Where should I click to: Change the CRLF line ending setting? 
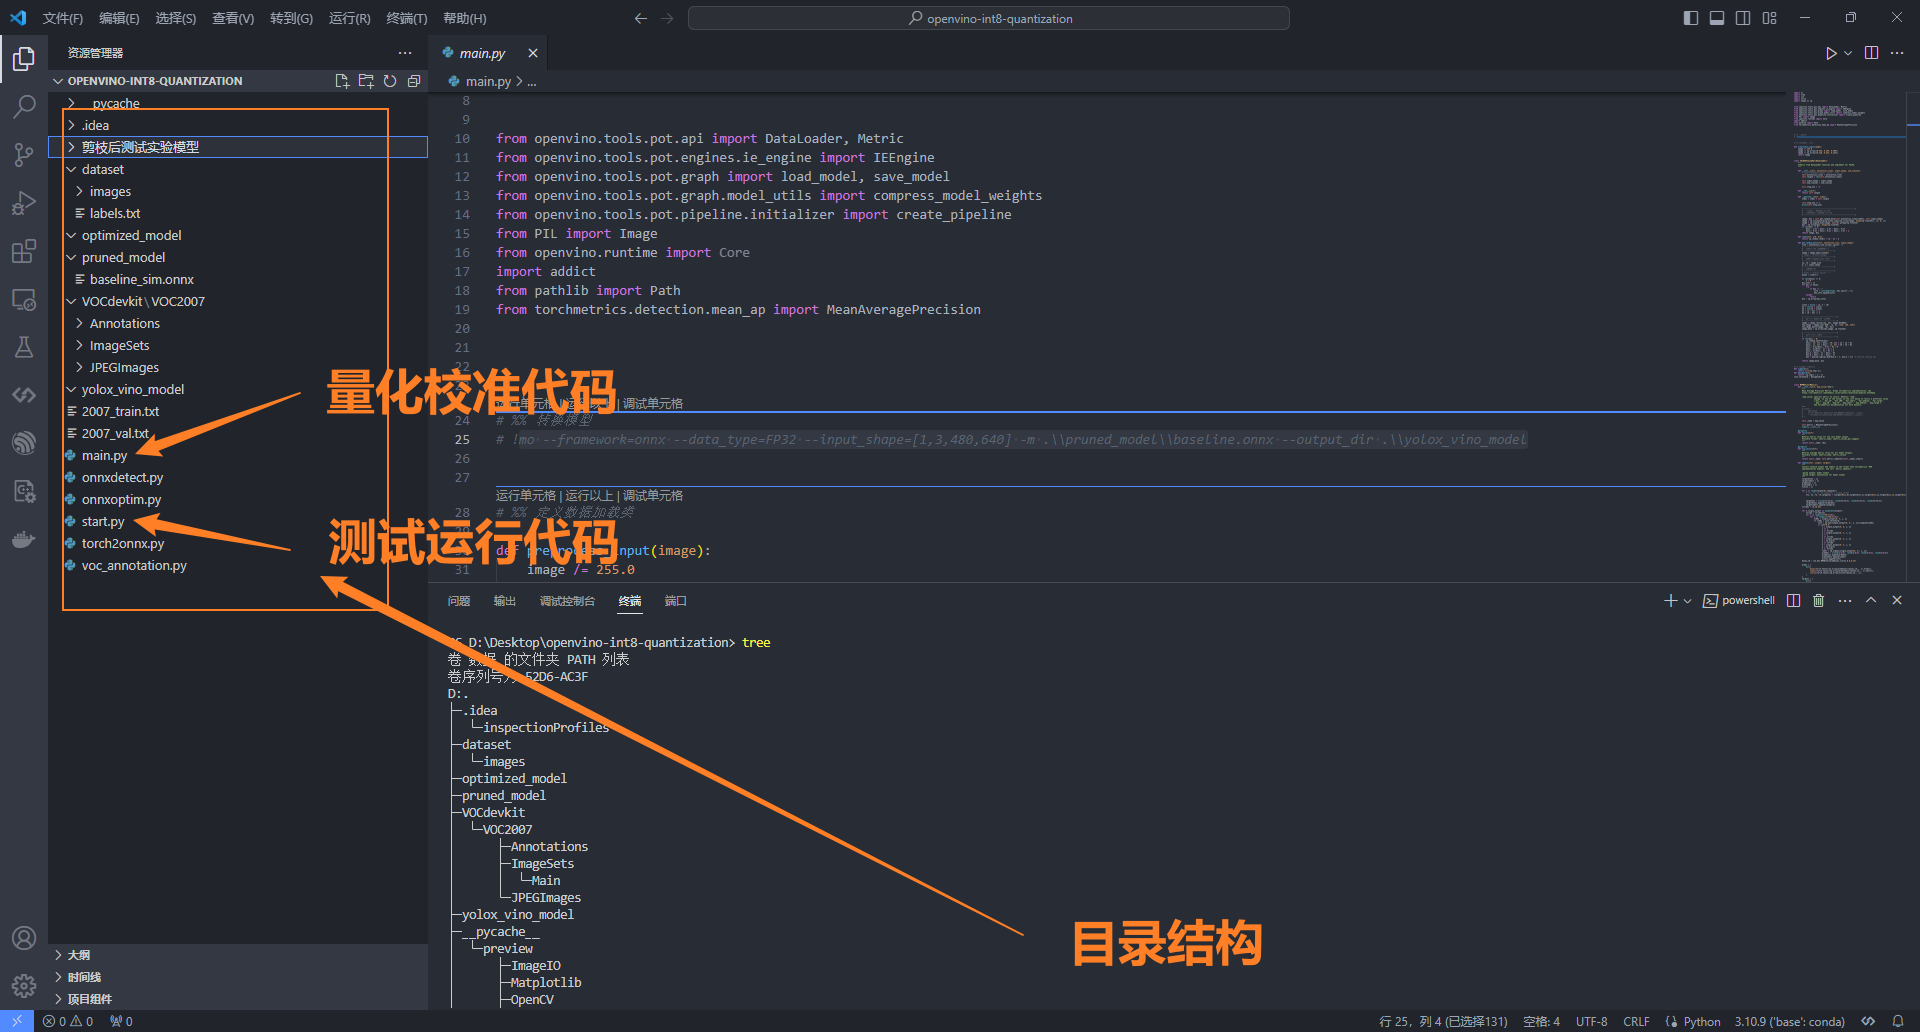point(1636,1021)
